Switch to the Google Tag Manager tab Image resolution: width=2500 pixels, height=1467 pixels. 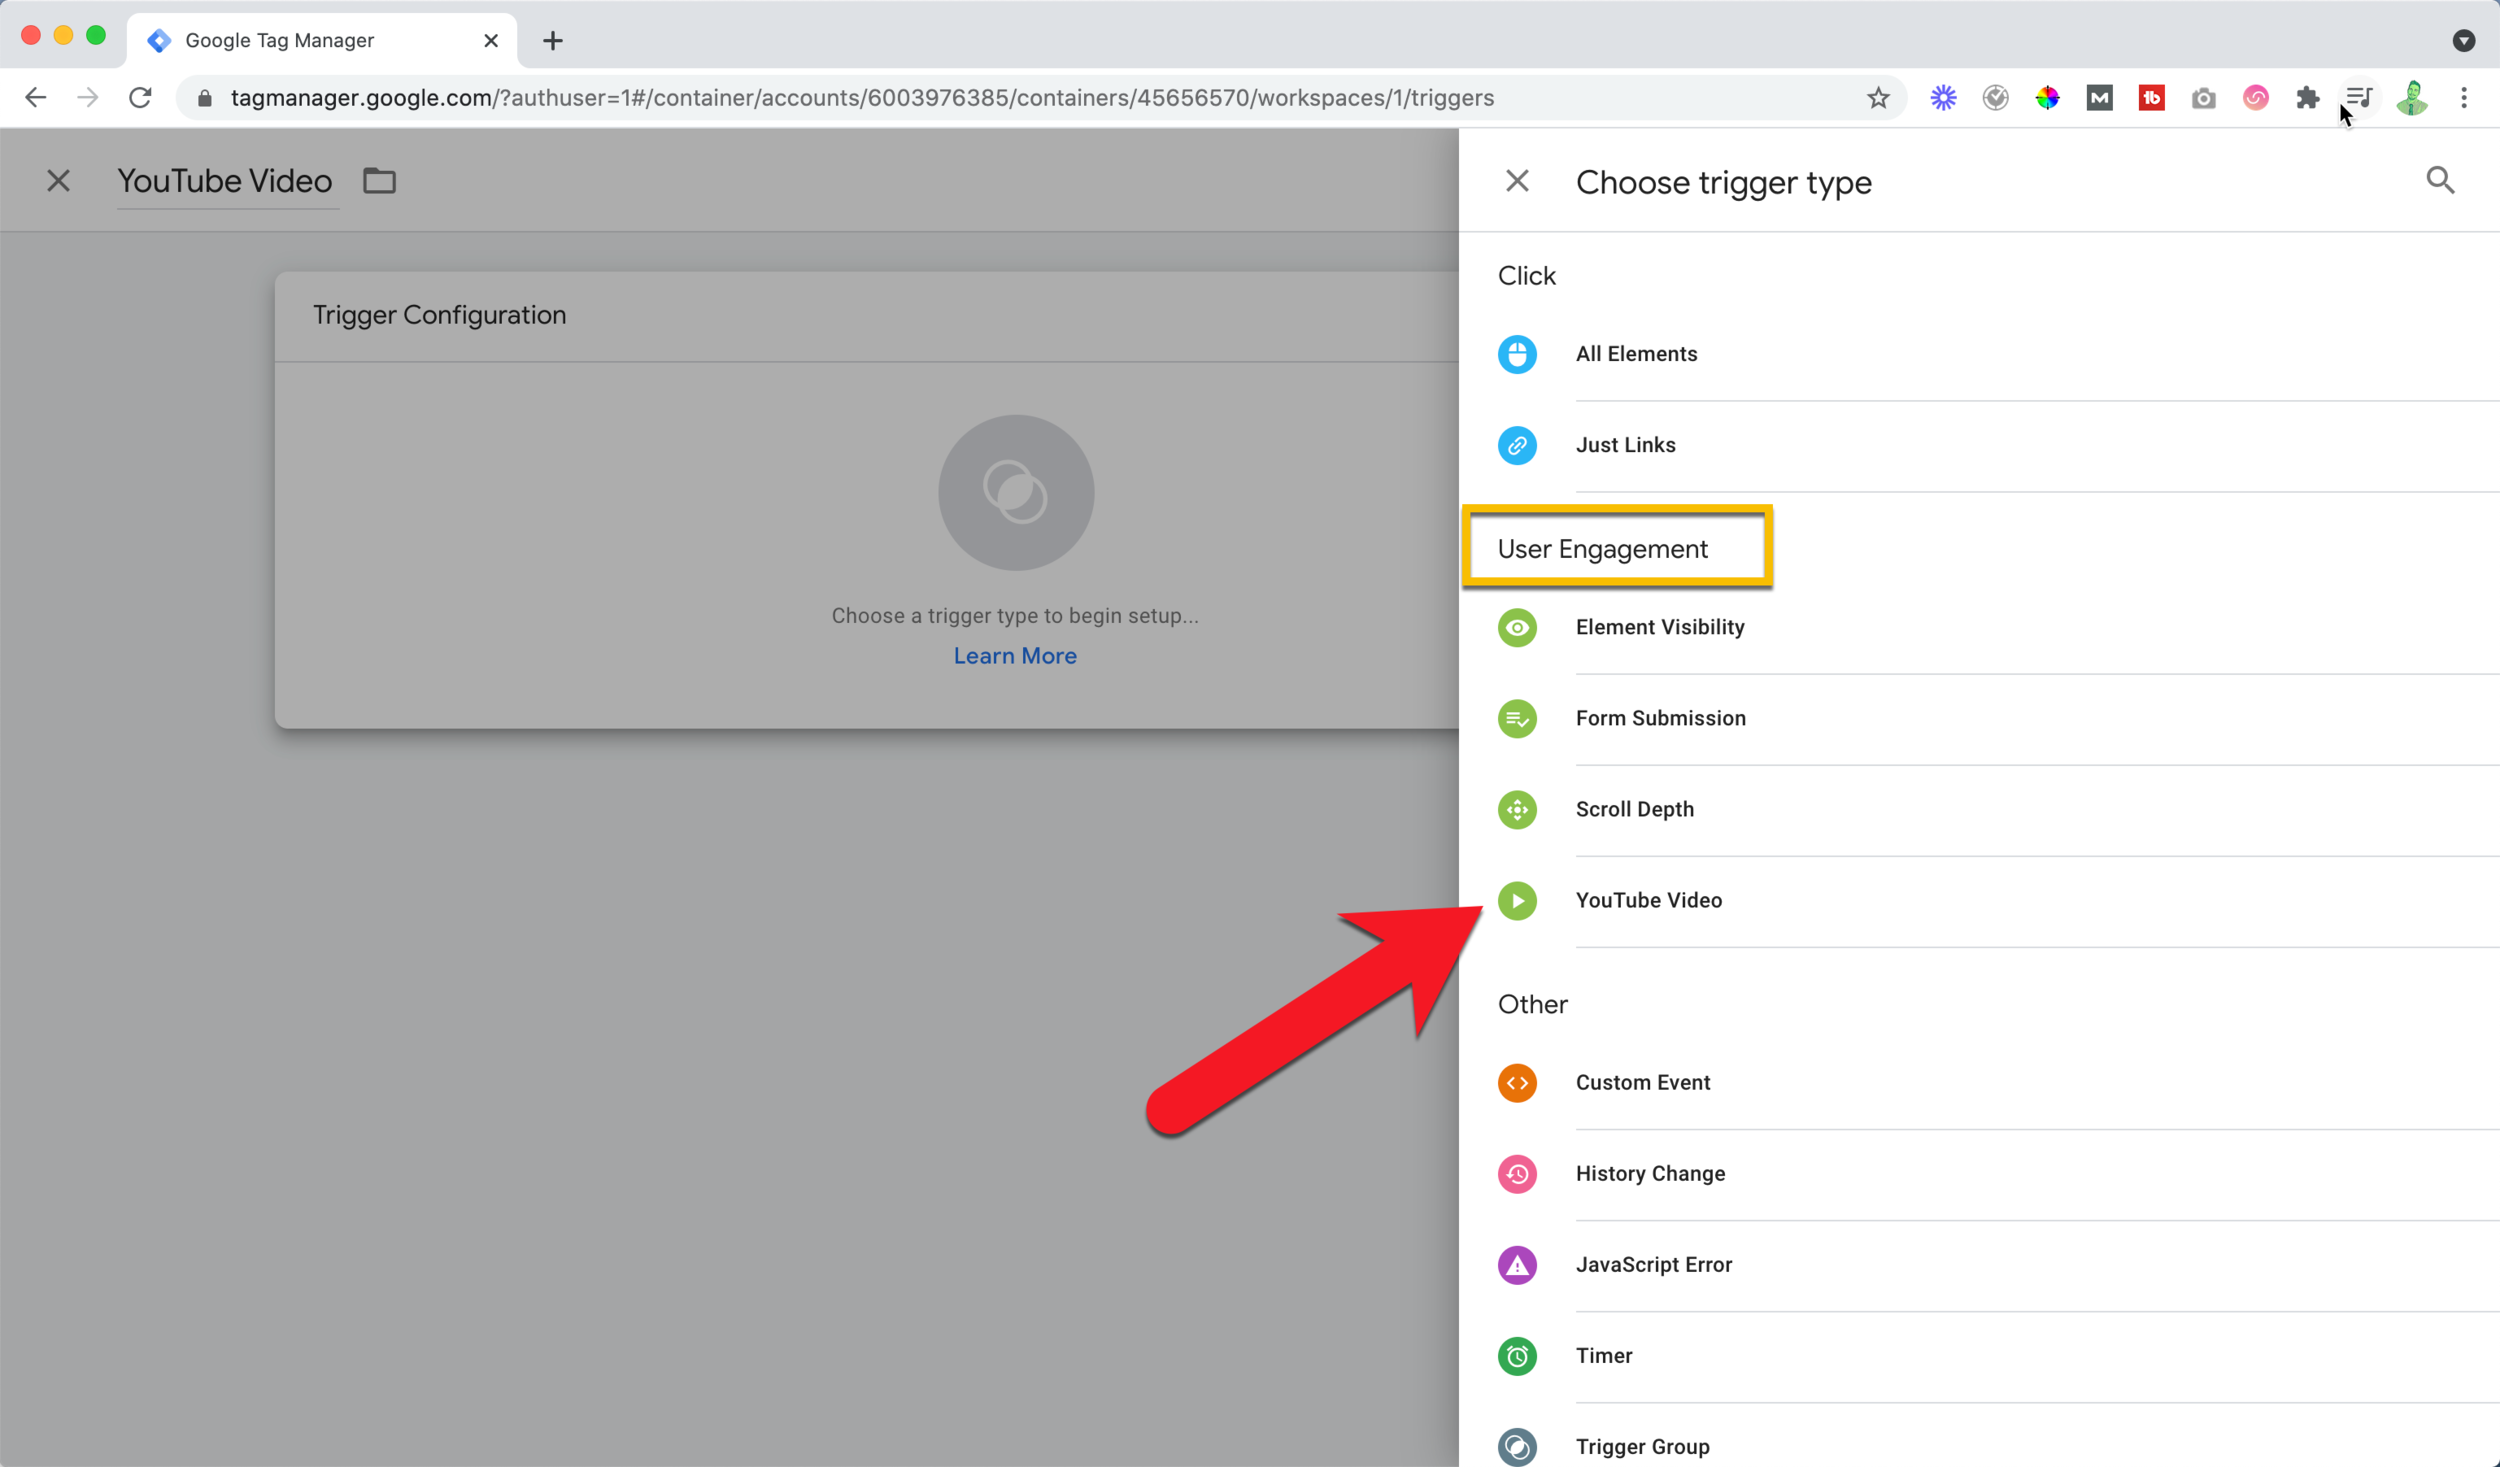tap(322, 40)
